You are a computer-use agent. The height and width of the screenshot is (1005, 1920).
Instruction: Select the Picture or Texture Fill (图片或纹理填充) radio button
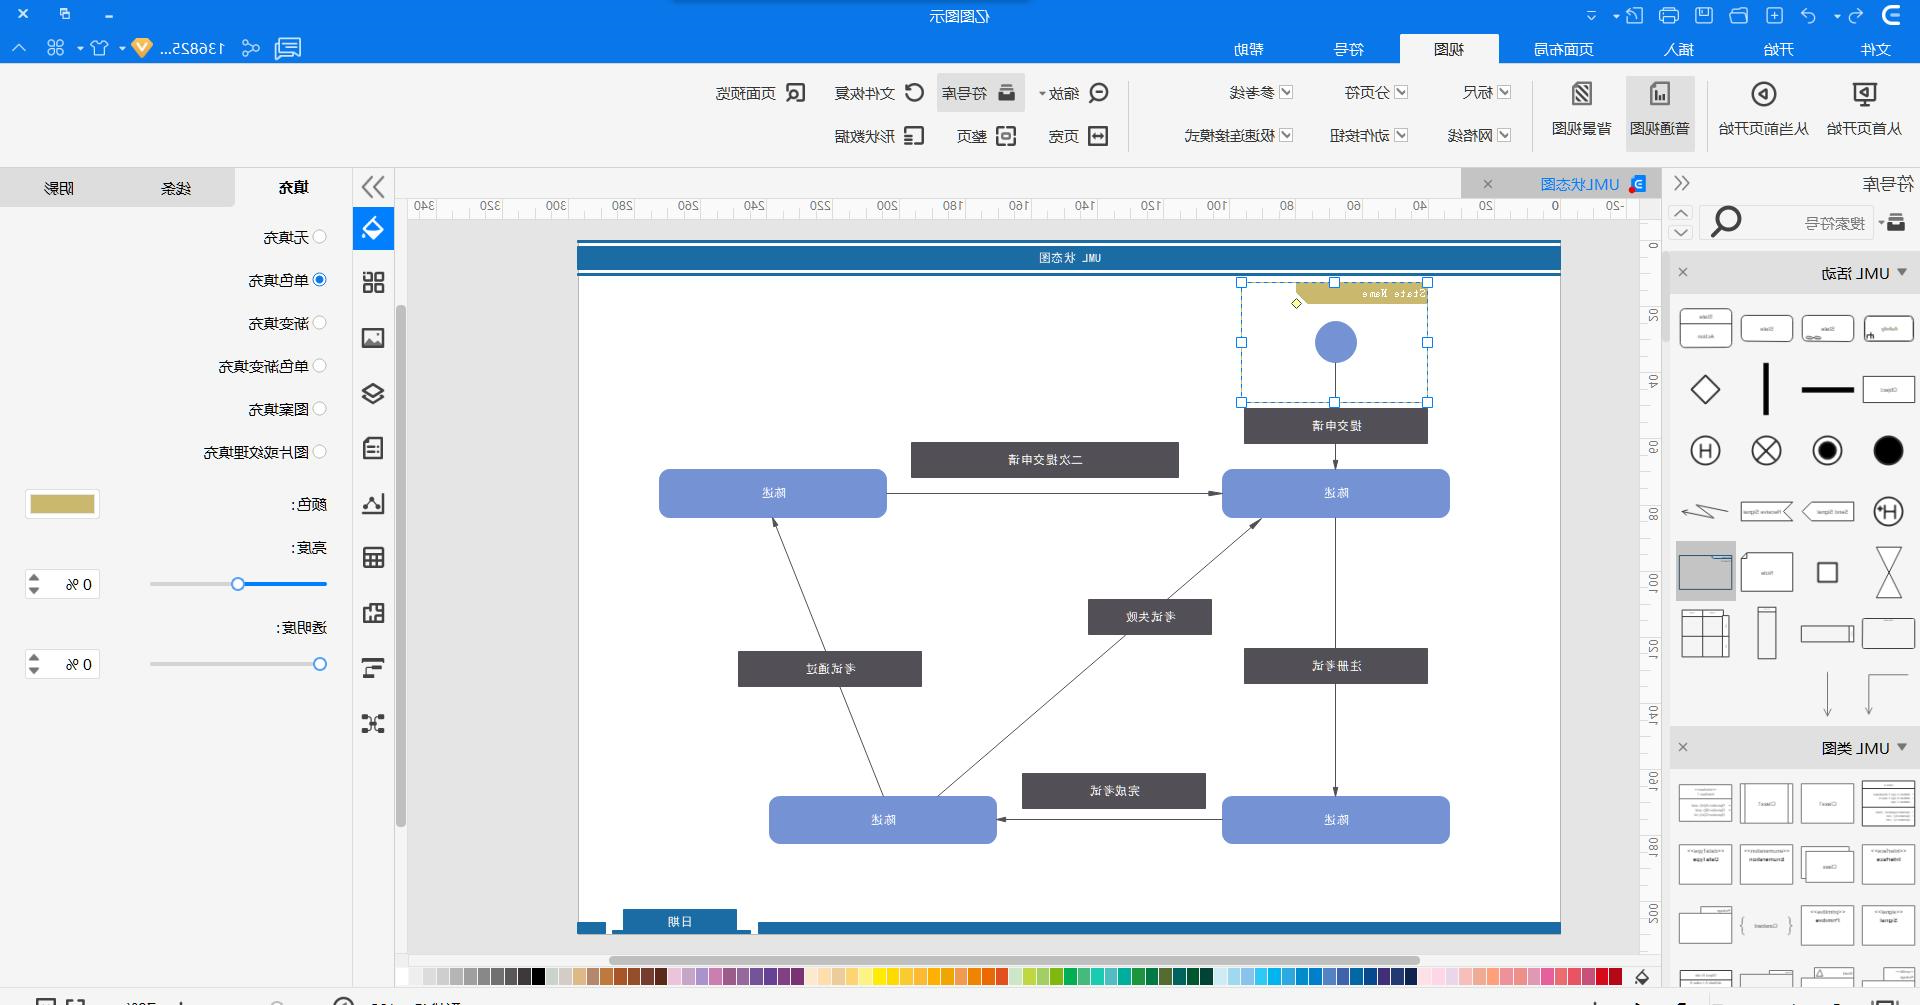pyautogui.click(x=320, y=451)
